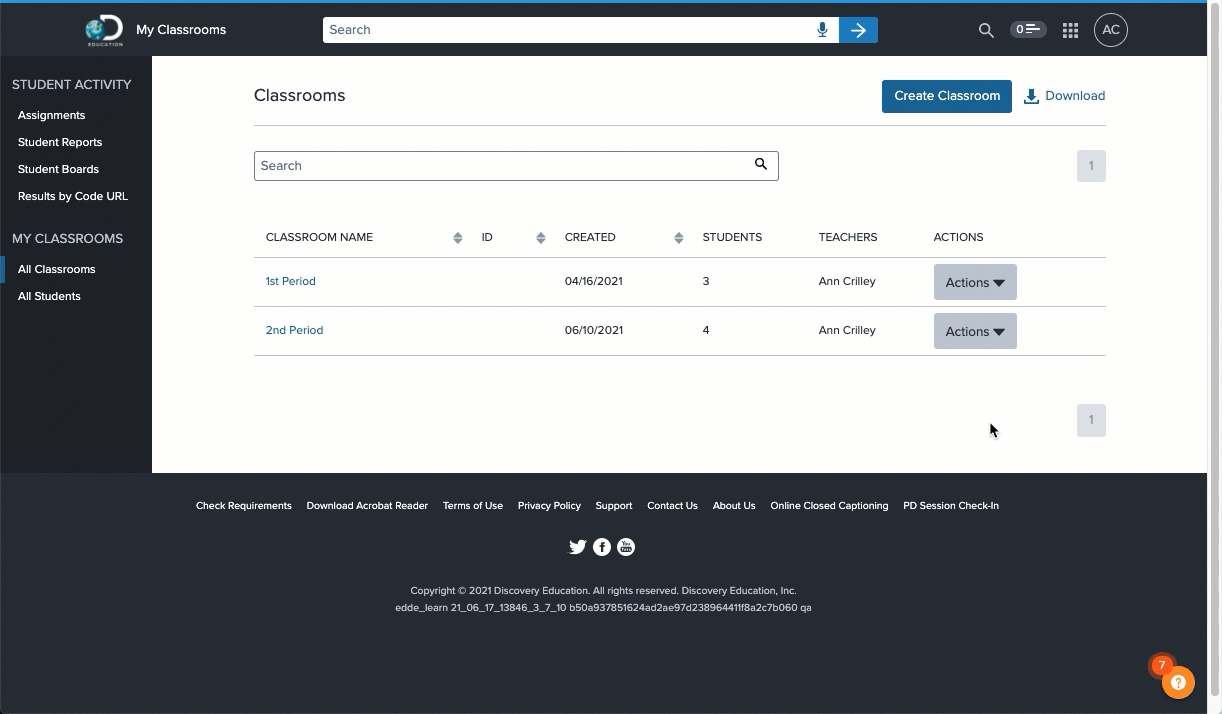
Task: Open the 2nd Period classroom link
Action: click(294, 330)
